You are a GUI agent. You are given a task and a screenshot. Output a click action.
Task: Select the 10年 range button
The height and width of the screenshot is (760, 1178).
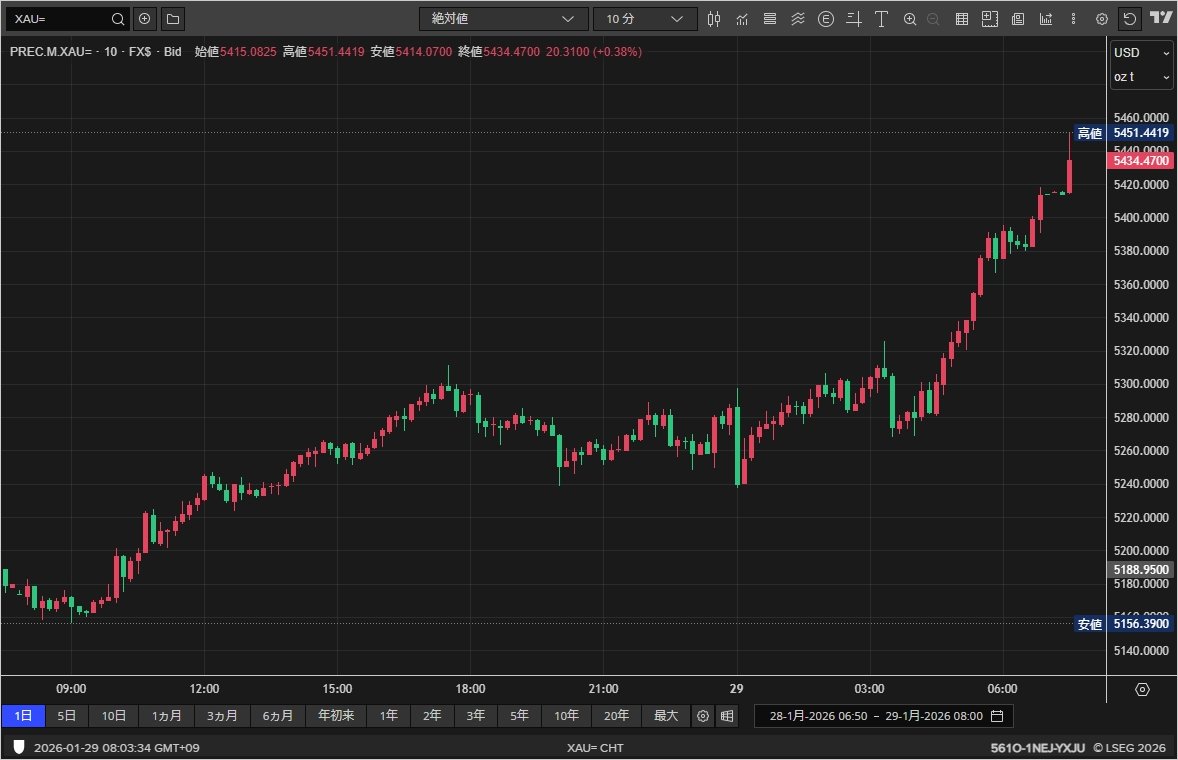coord(566,716)
